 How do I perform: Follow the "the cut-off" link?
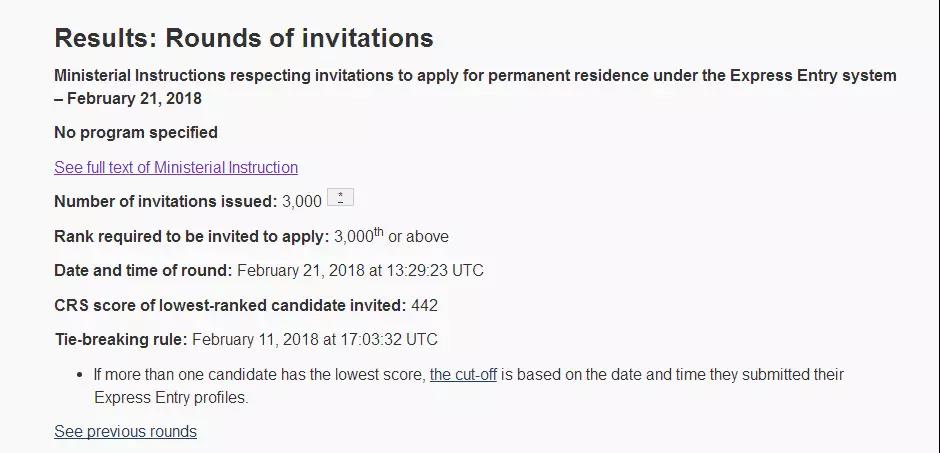[x=463, y=375]
